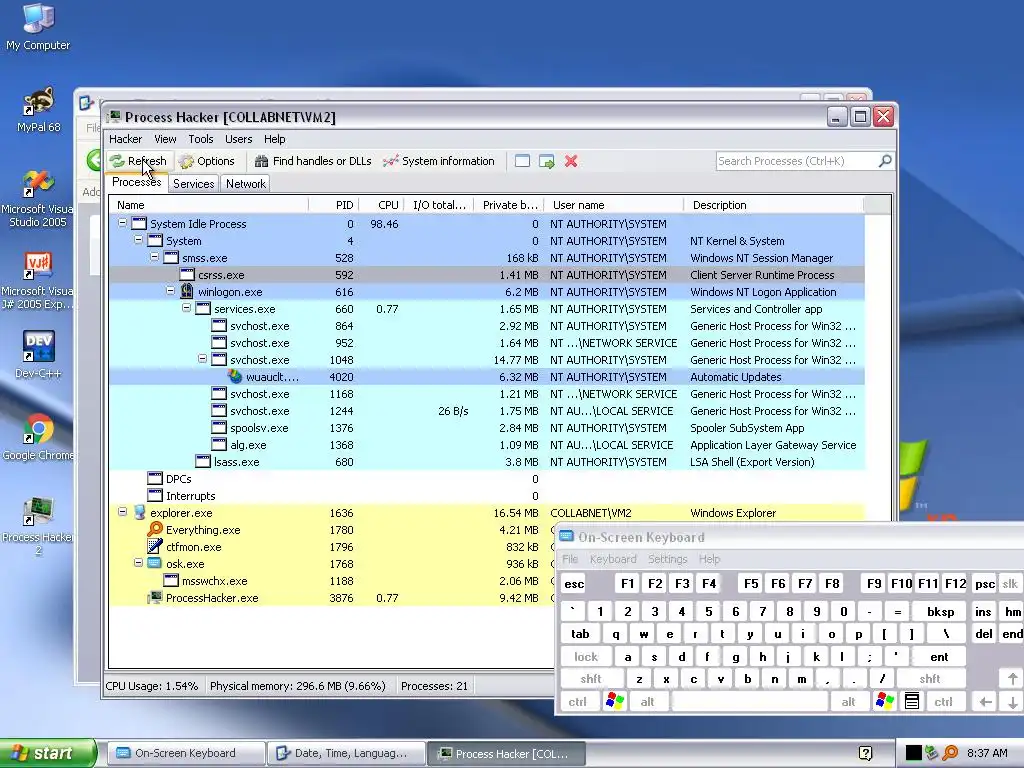
Task: Click the esc key on On-Screen Keyboard
Action: (574, 584)
